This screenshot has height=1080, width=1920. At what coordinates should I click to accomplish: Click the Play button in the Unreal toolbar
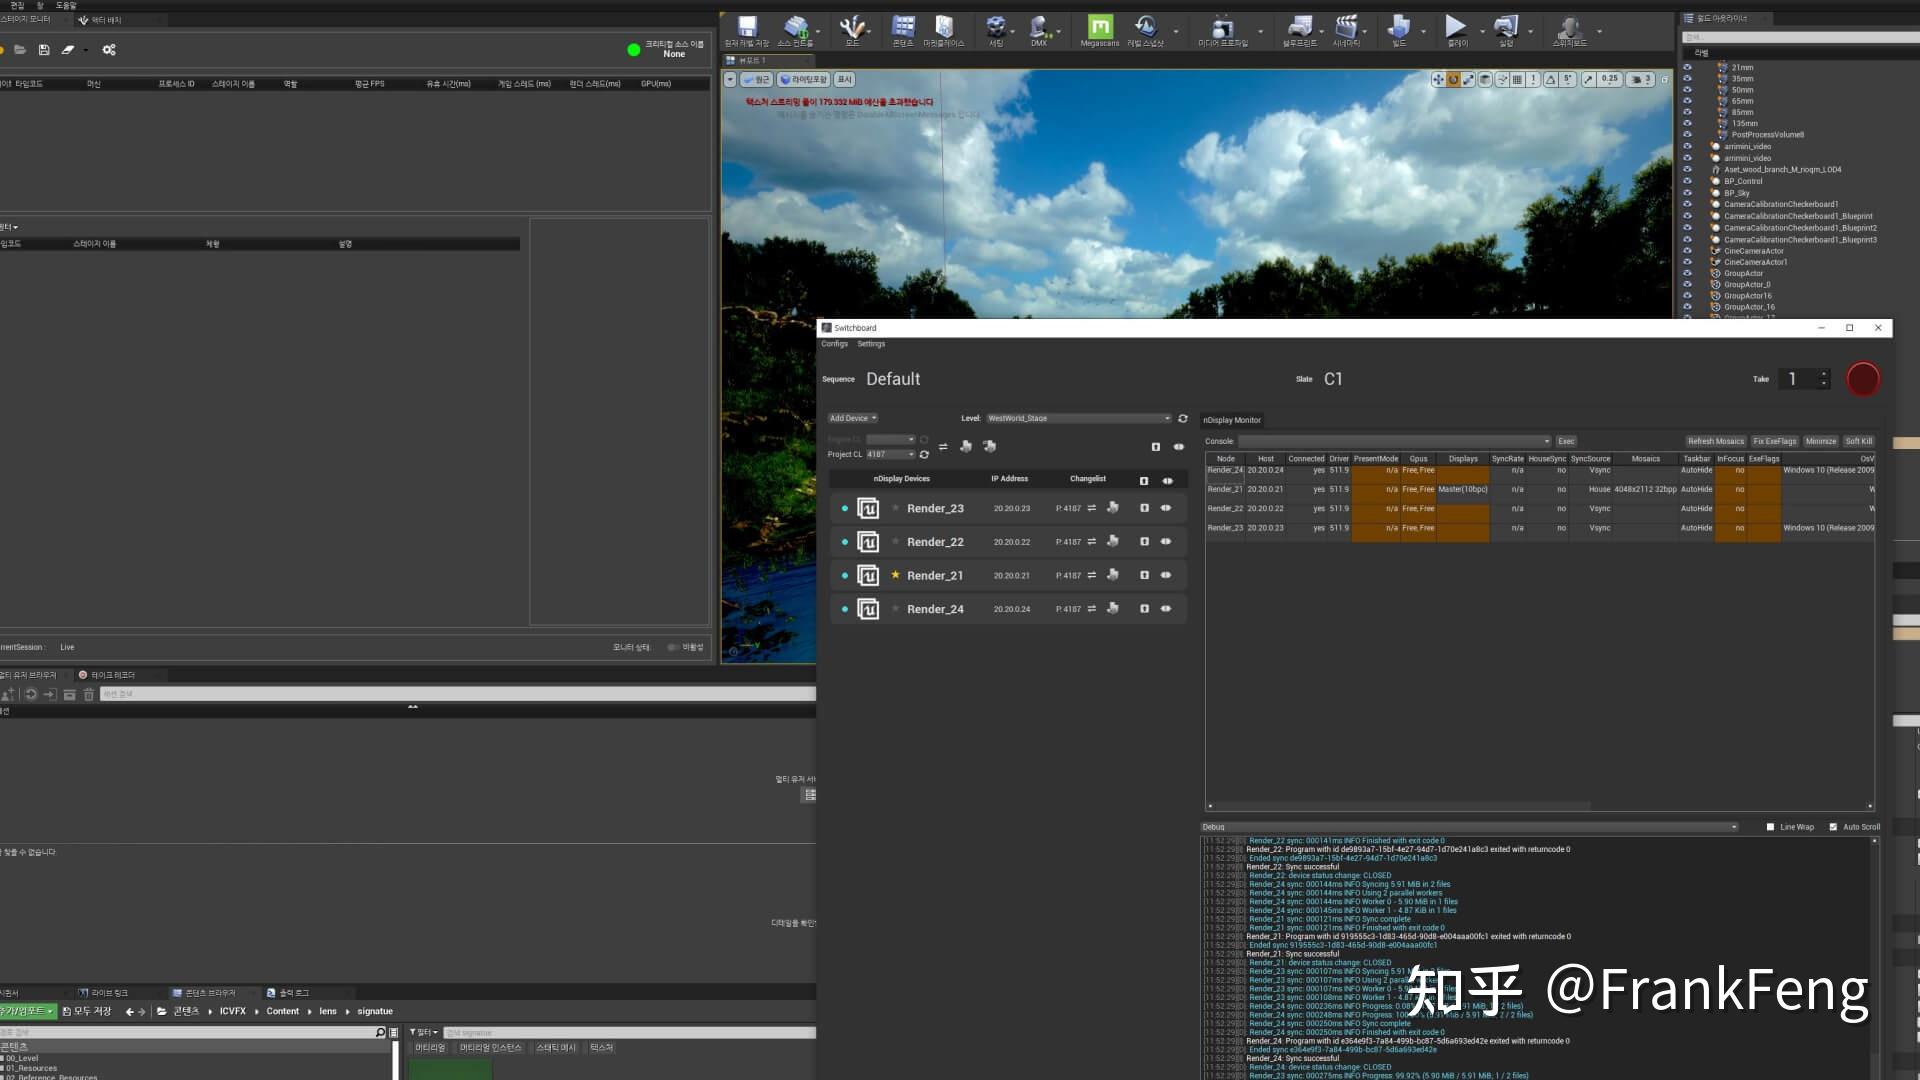tap(1456, 30)
